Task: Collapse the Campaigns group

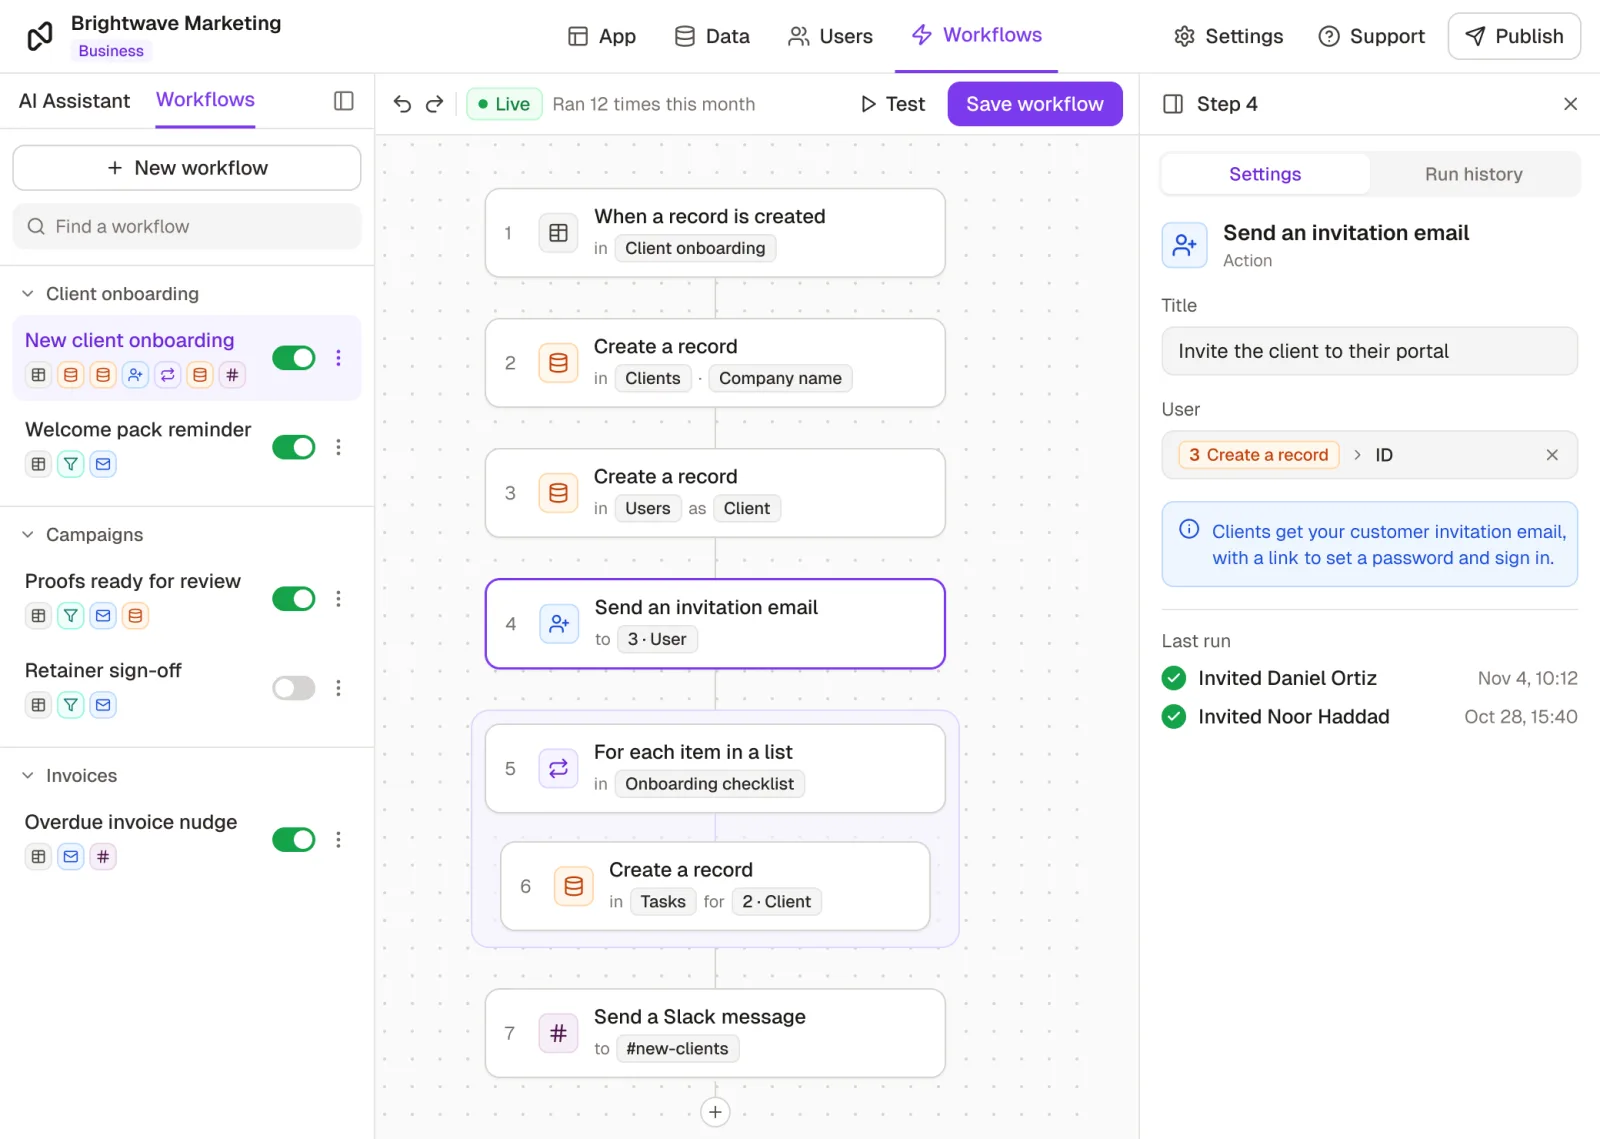Action: (28, 535)
